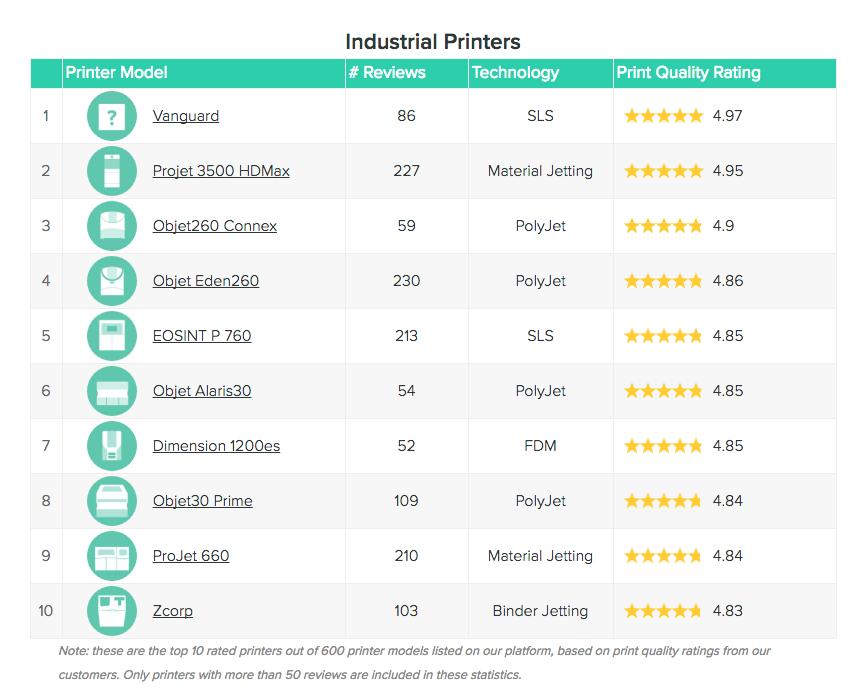Click the Printer Model column header
This screenshot has height=694, width=864.
[x=117, y=73]
